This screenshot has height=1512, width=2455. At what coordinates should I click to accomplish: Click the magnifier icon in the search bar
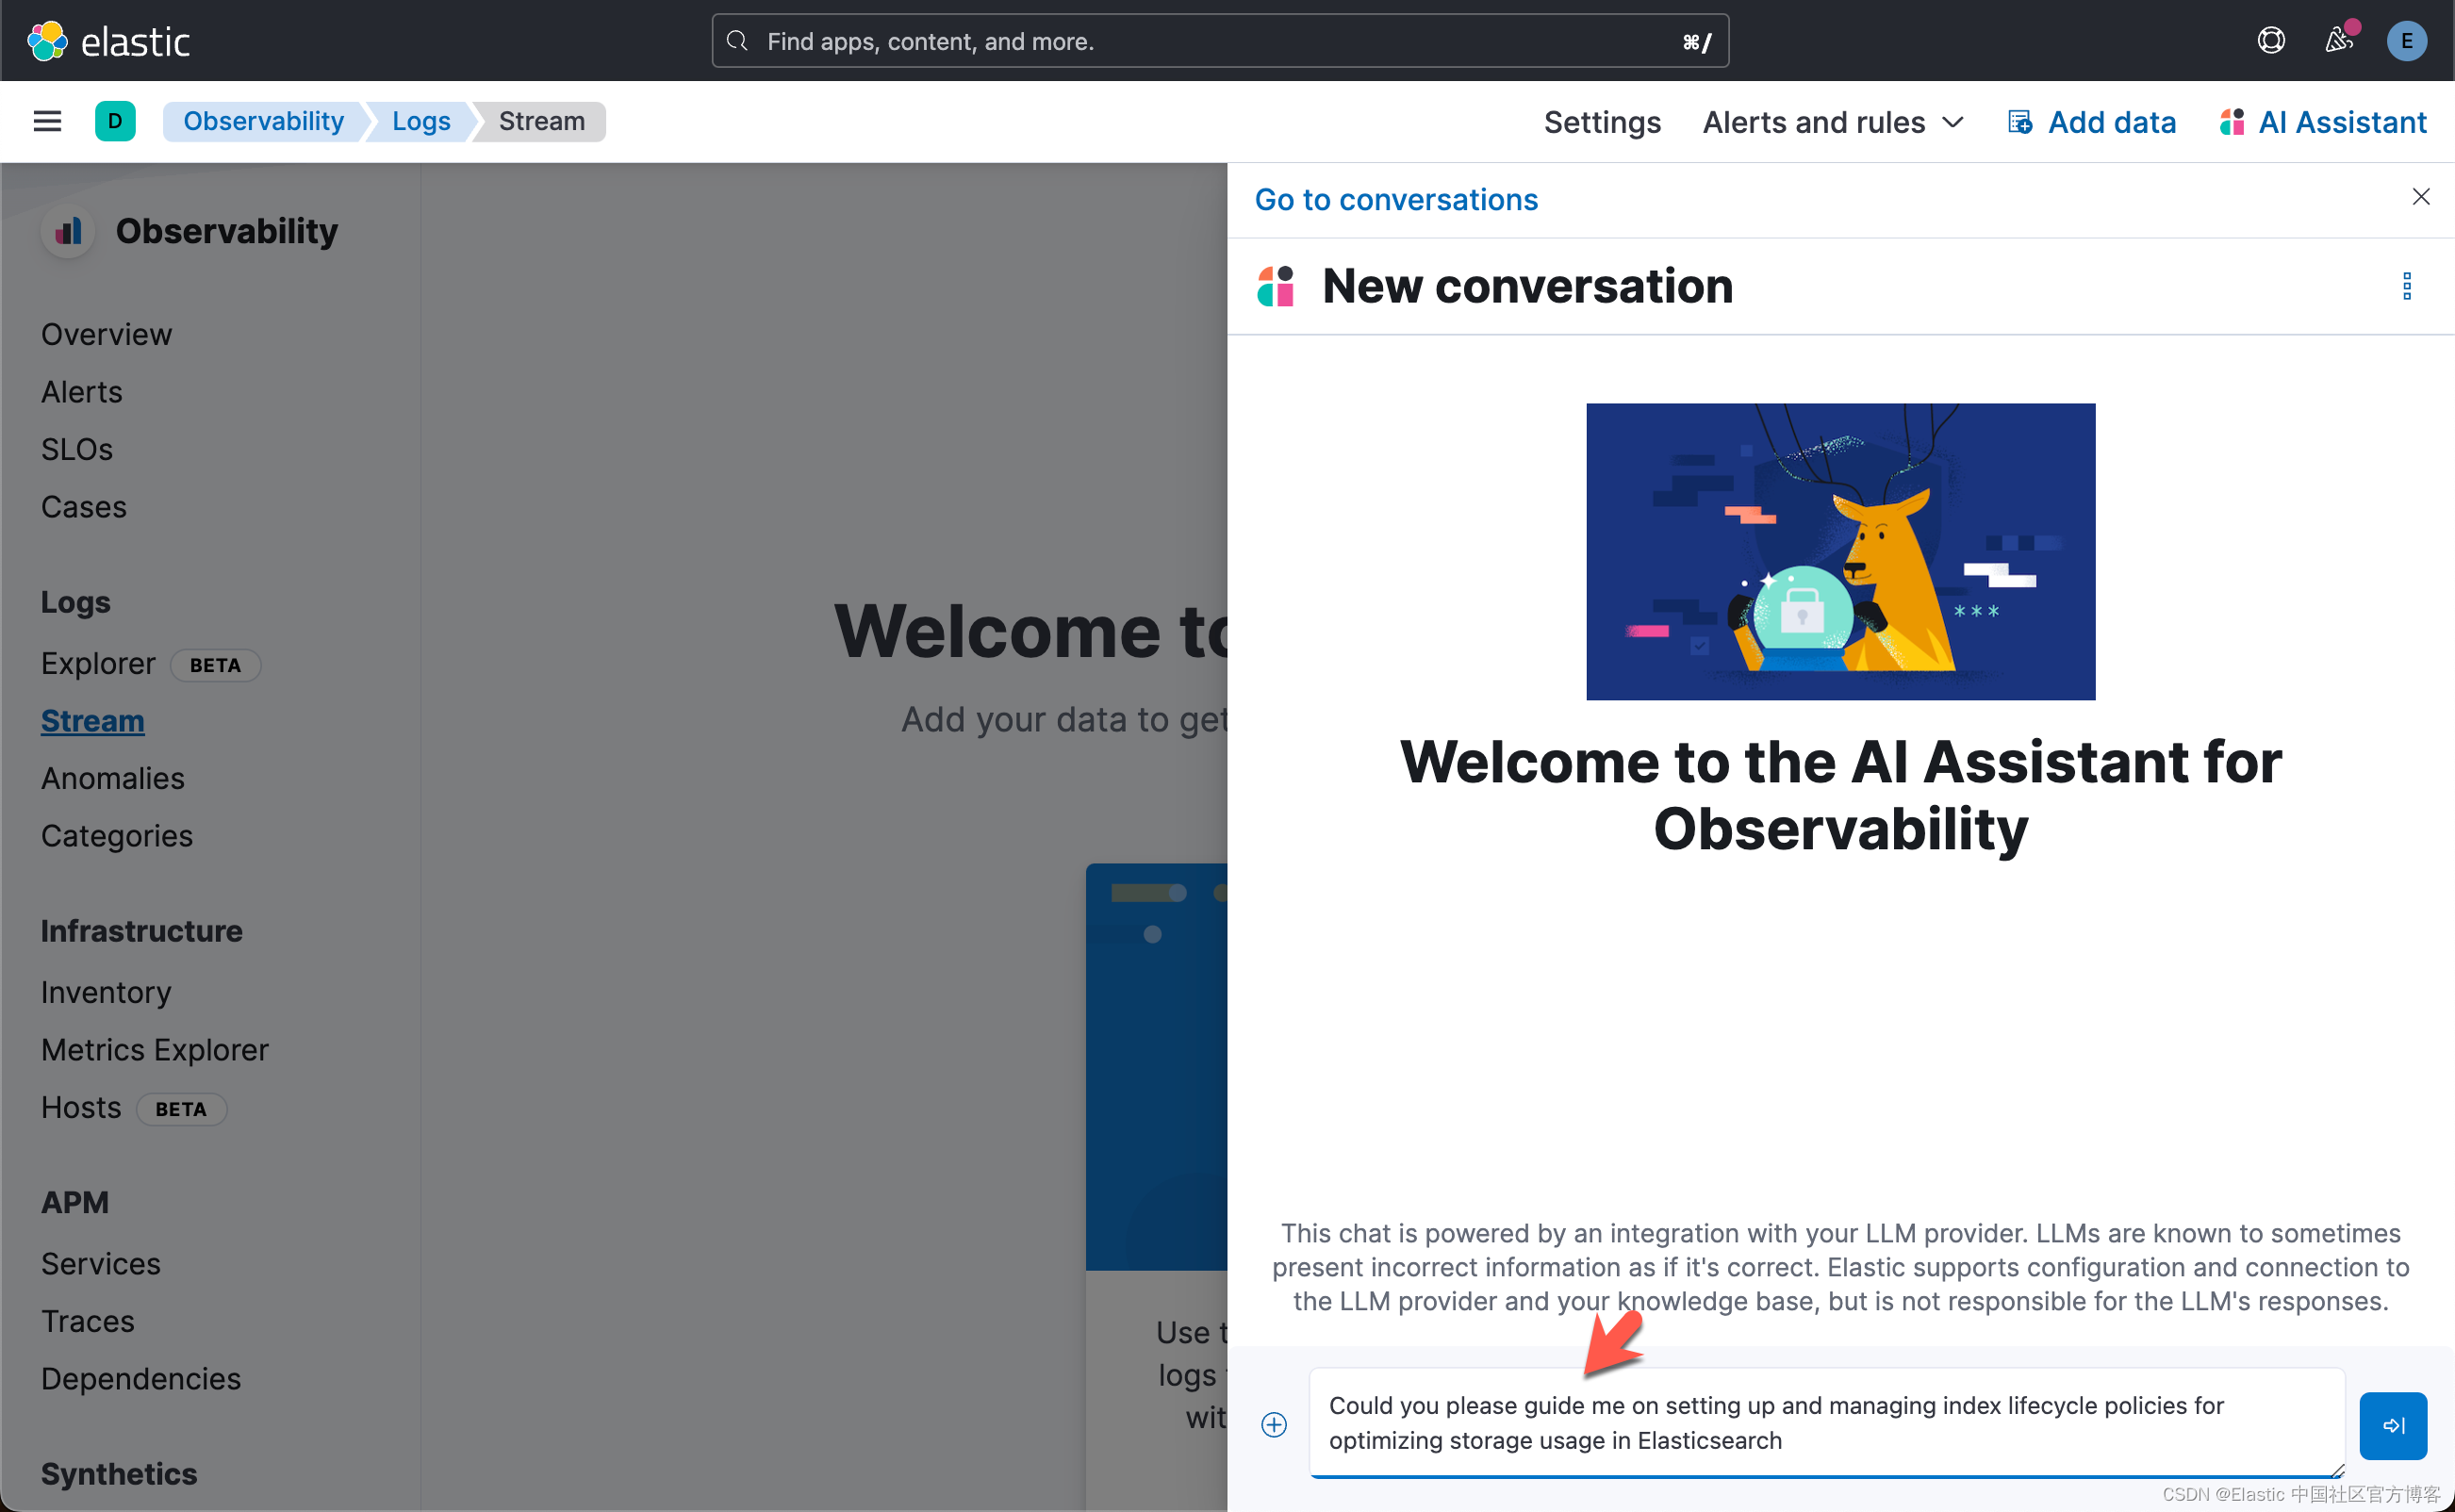tap(737, 41)
